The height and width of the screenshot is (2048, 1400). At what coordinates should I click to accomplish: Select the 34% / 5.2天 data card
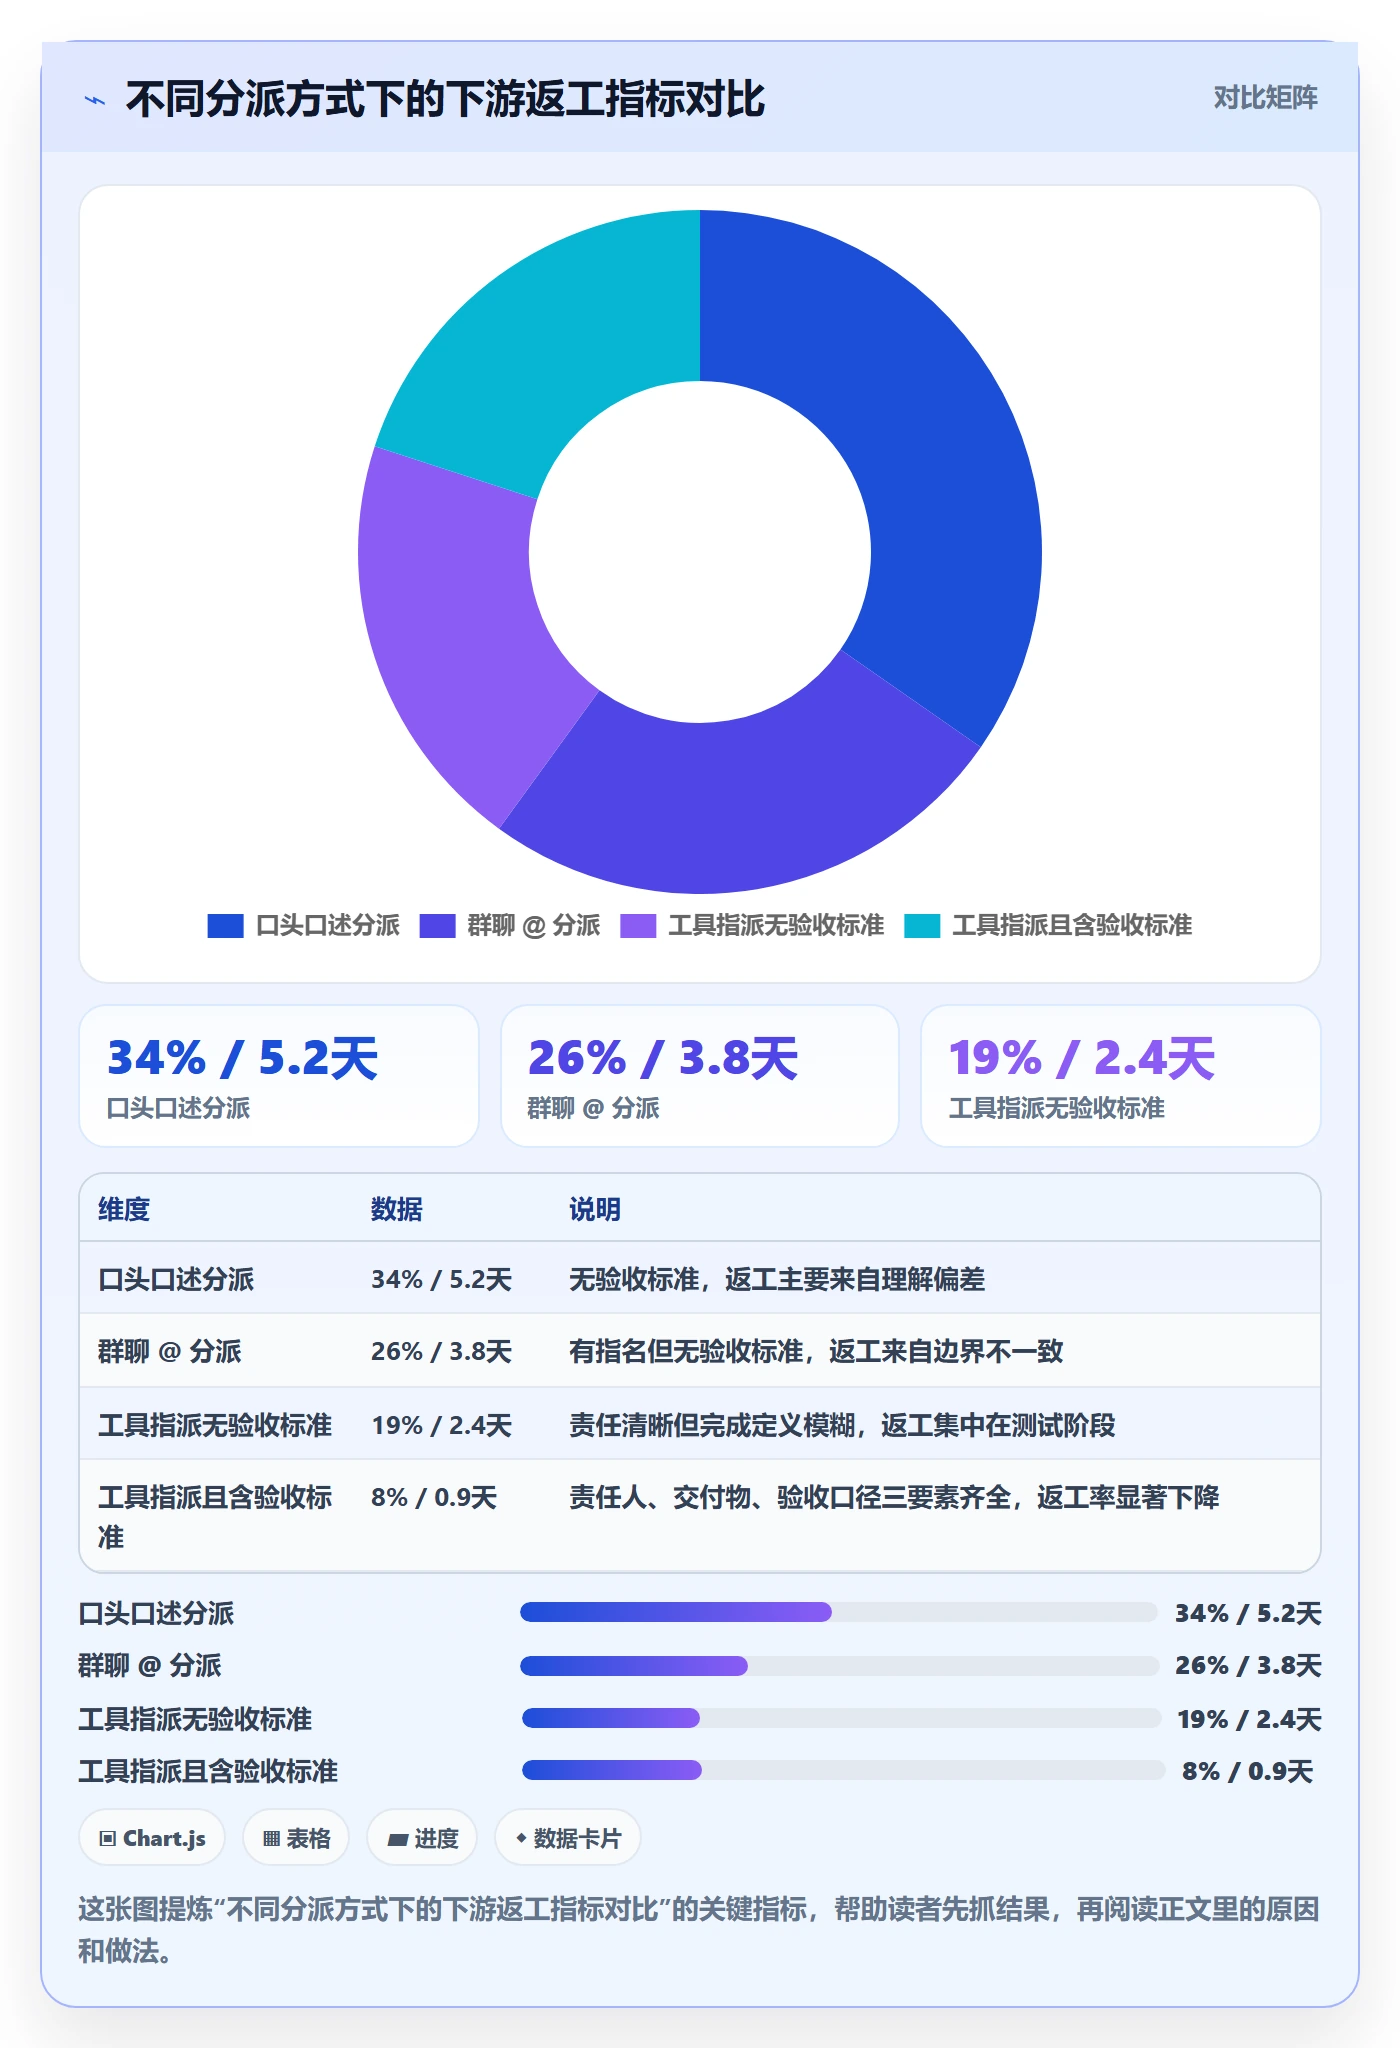pyautogui.click(x=279, y=1076)
